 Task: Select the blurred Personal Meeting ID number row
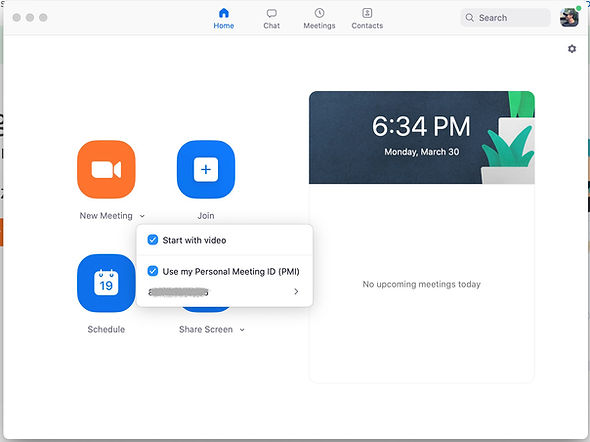[x=225, y=292]
